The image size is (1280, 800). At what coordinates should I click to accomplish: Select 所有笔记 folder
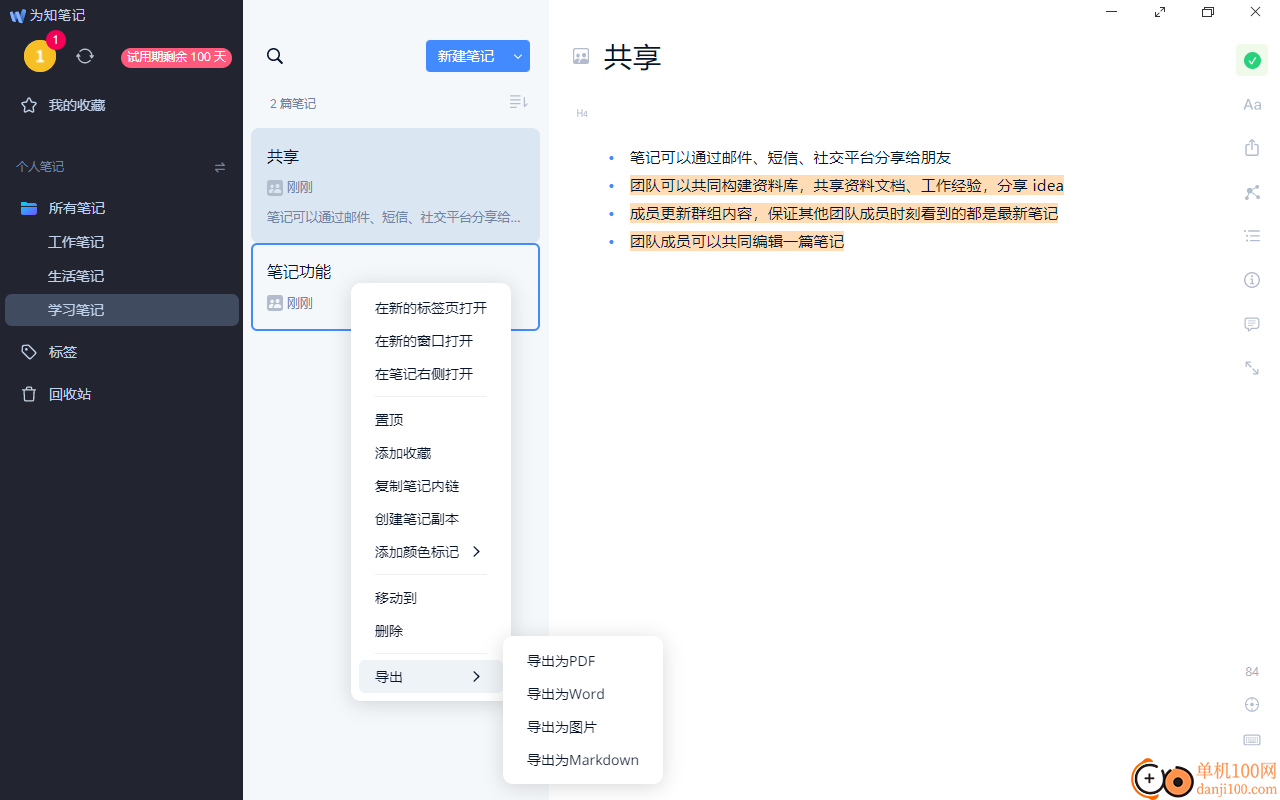point(121,208)
